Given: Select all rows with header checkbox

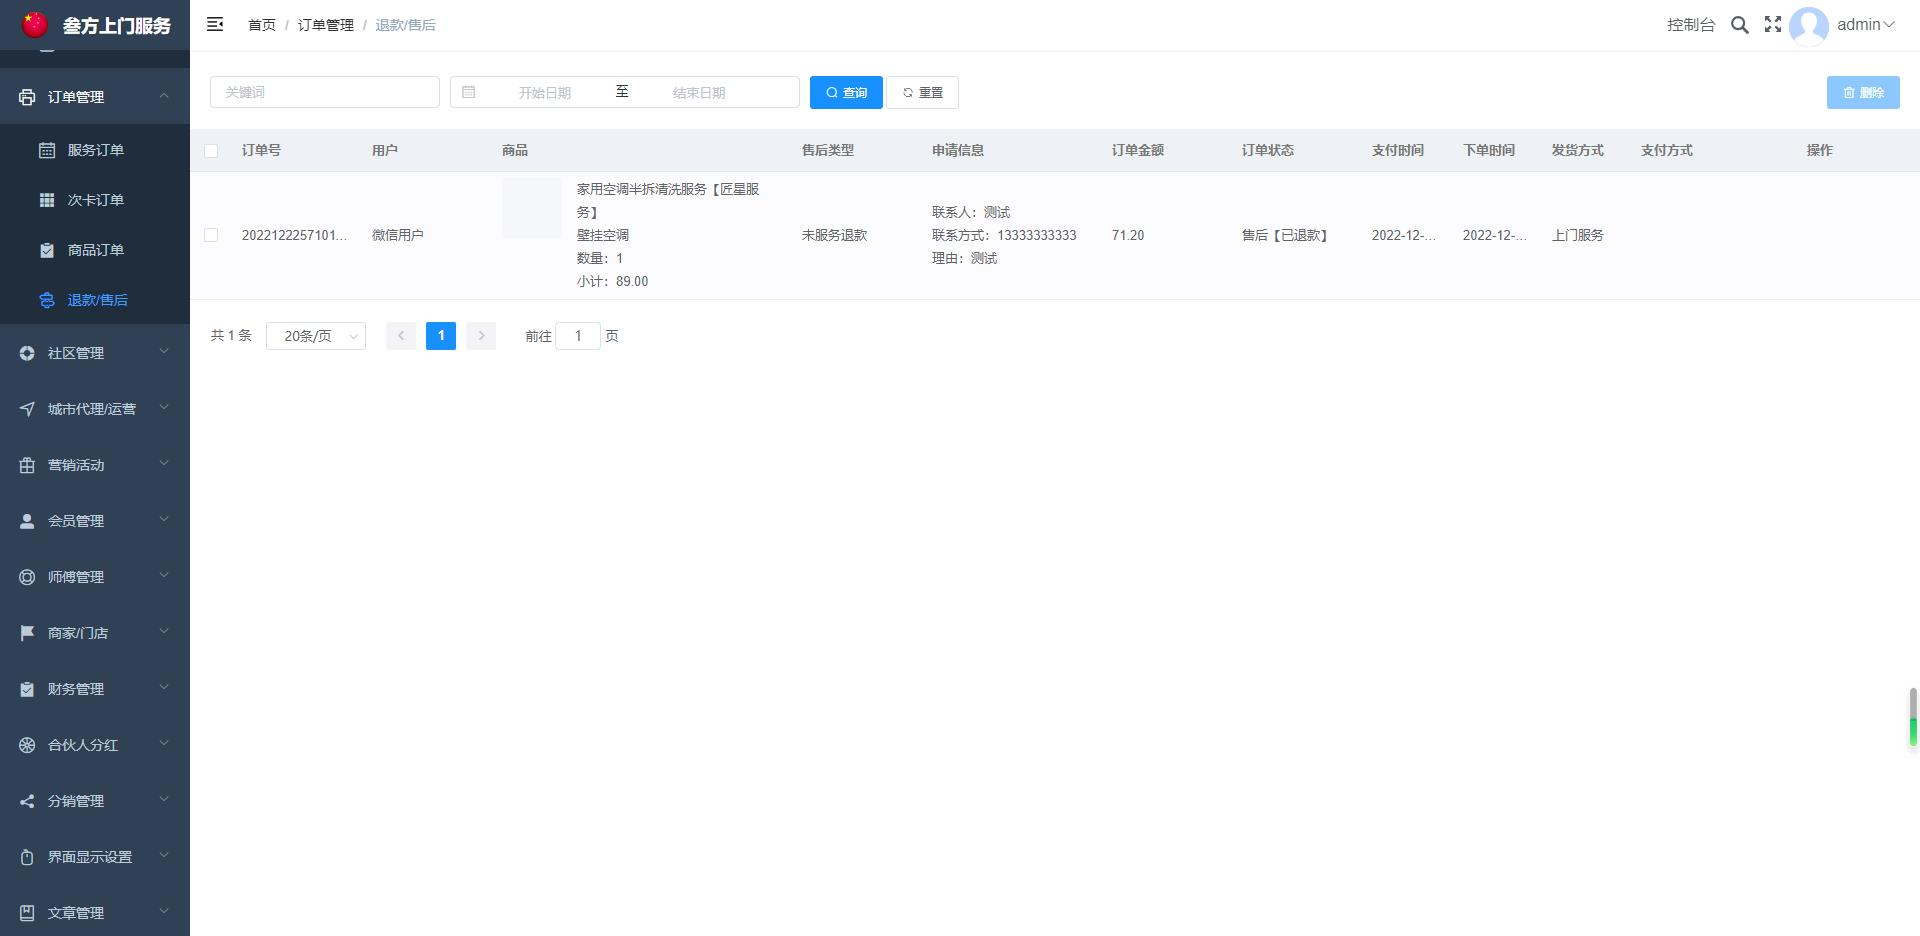Looking at the screenshot, I should click(211, 151).
